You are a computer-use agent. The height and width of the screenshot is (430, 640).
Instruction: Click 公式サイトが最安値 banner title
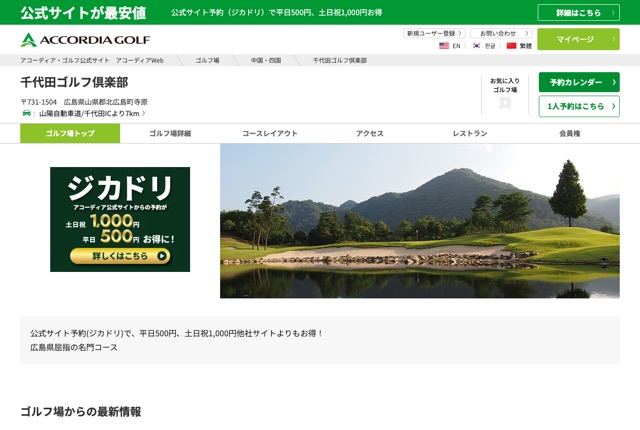(x=83, y=13)
